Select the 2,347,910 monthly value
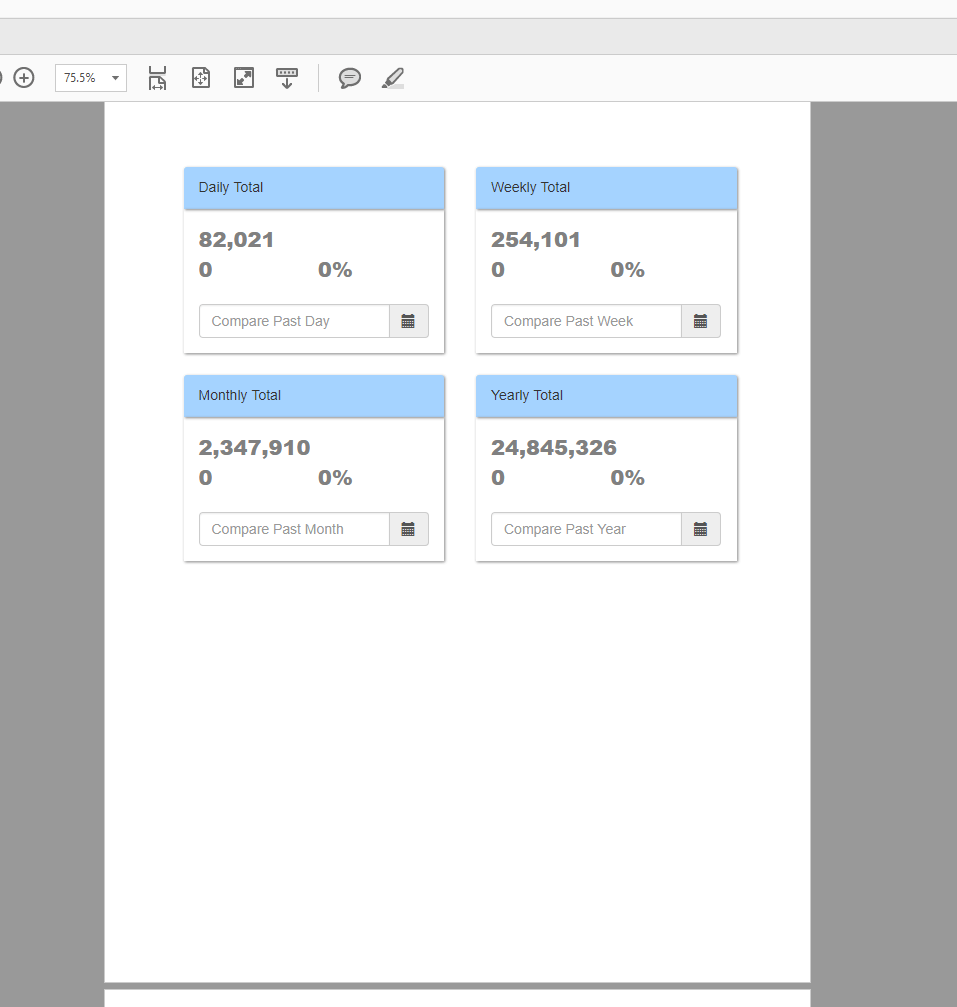 (x=254, y=448)
